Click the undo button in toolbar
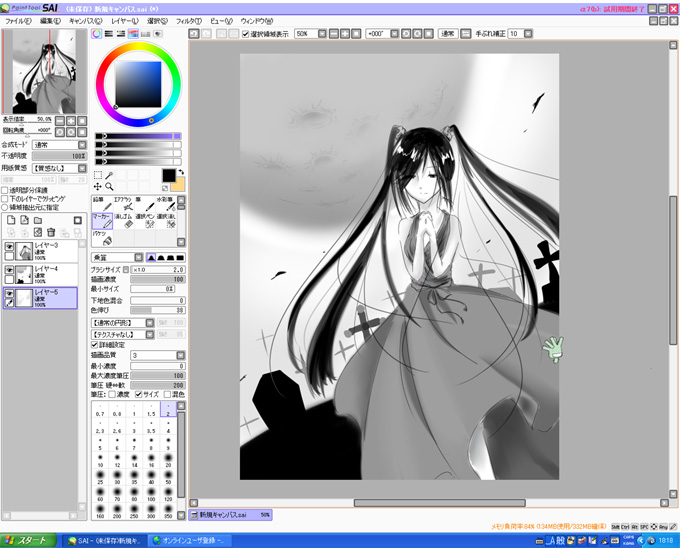This screenshot has height=548, width=680. [194, 33]
